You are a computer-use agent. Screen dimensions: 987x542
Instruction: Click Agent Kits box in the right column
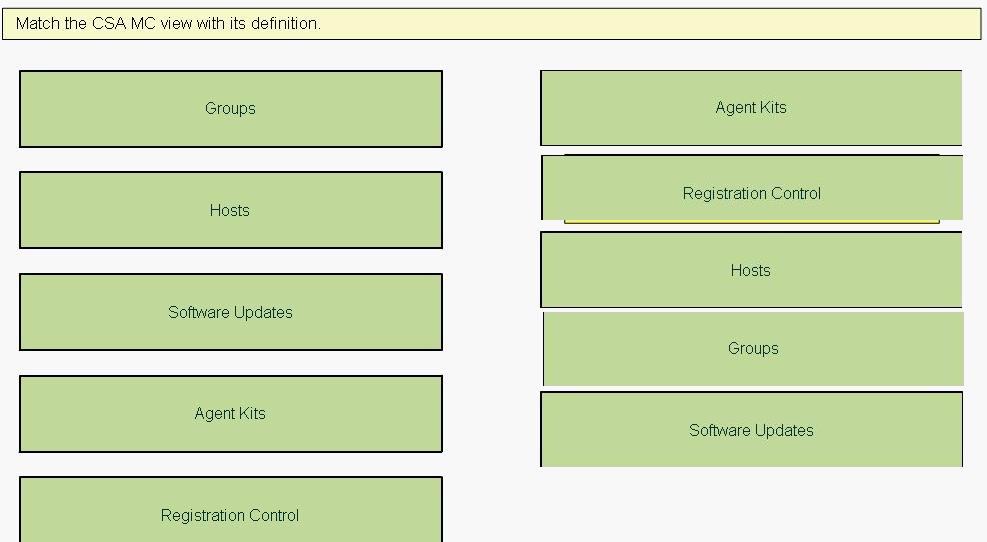[751, 108]
